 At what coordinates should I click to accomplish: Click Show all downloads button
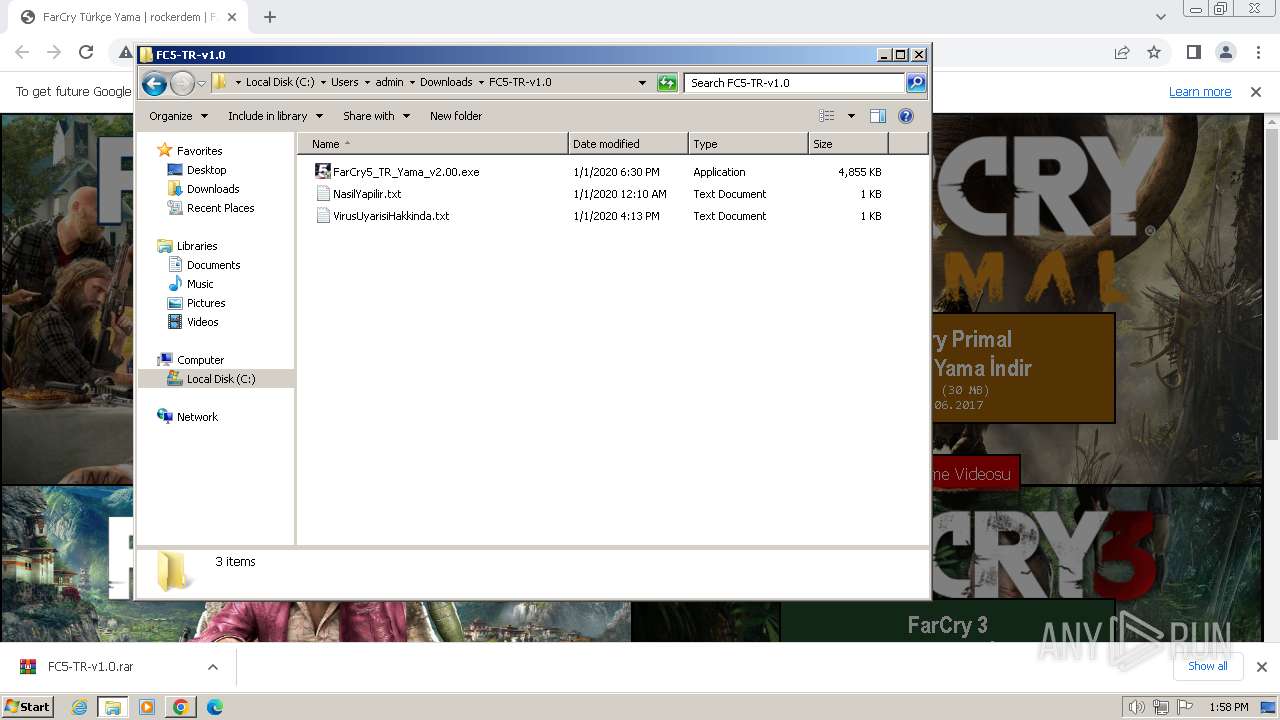click(1208, 666)
